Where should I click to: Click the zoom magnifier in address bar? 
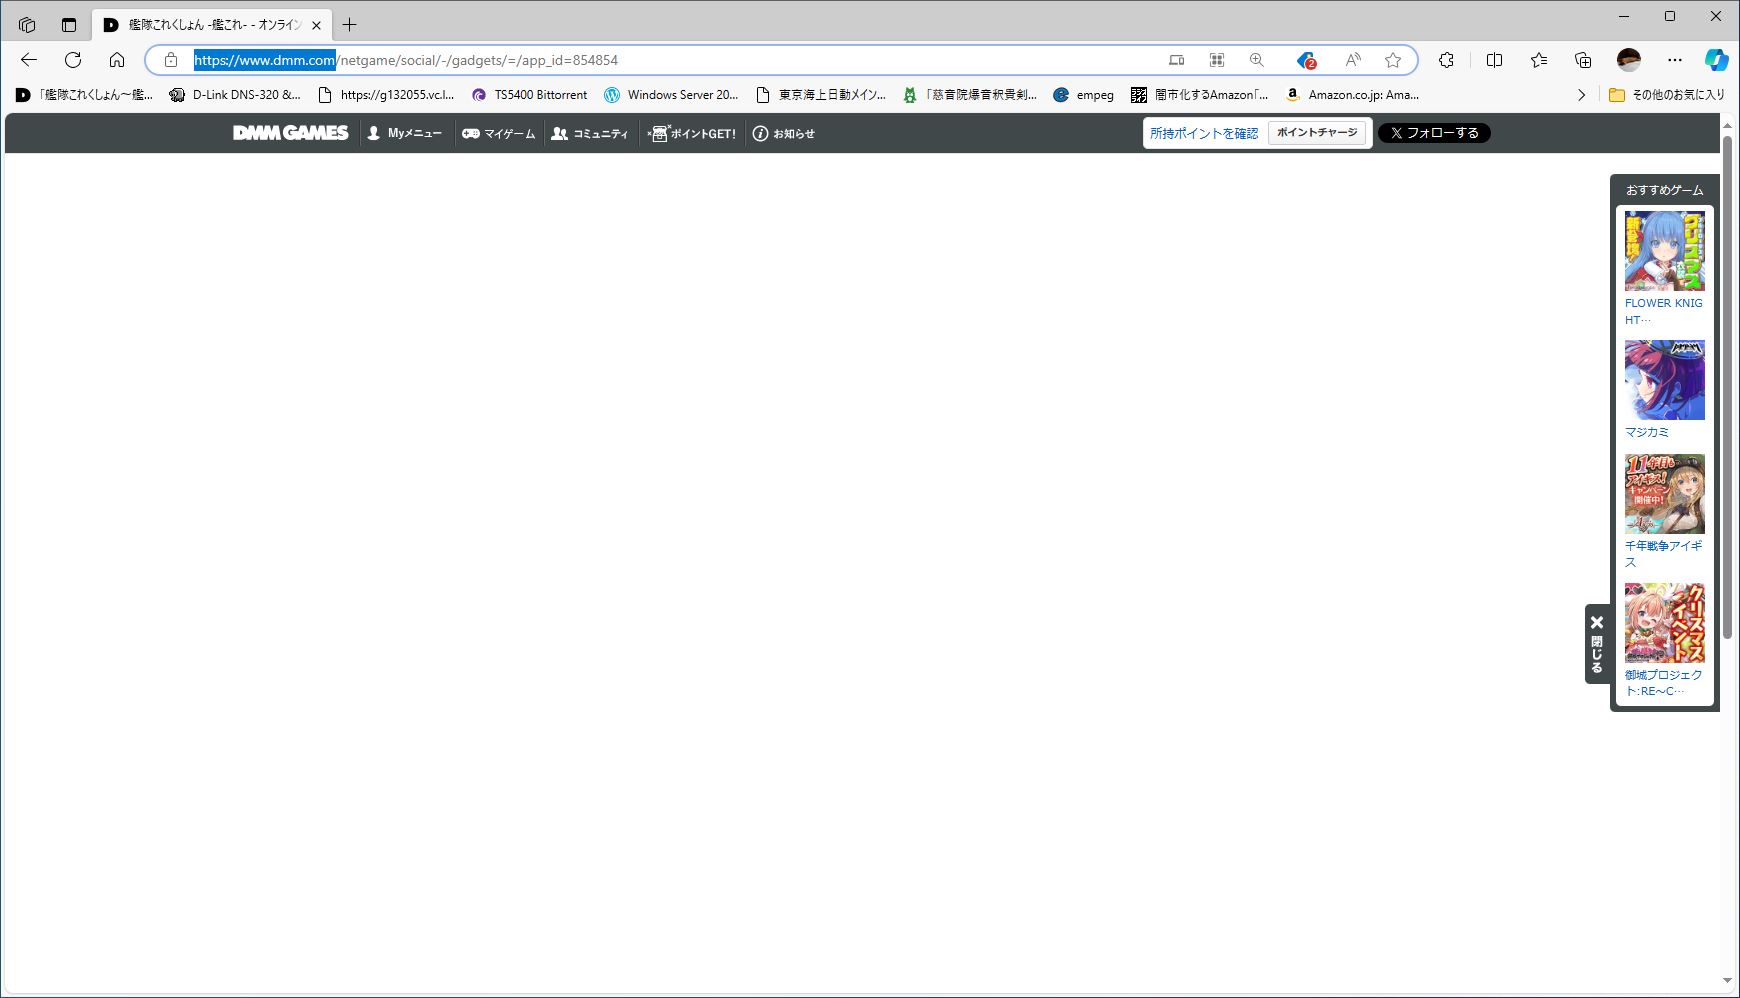pos(1257,60)
